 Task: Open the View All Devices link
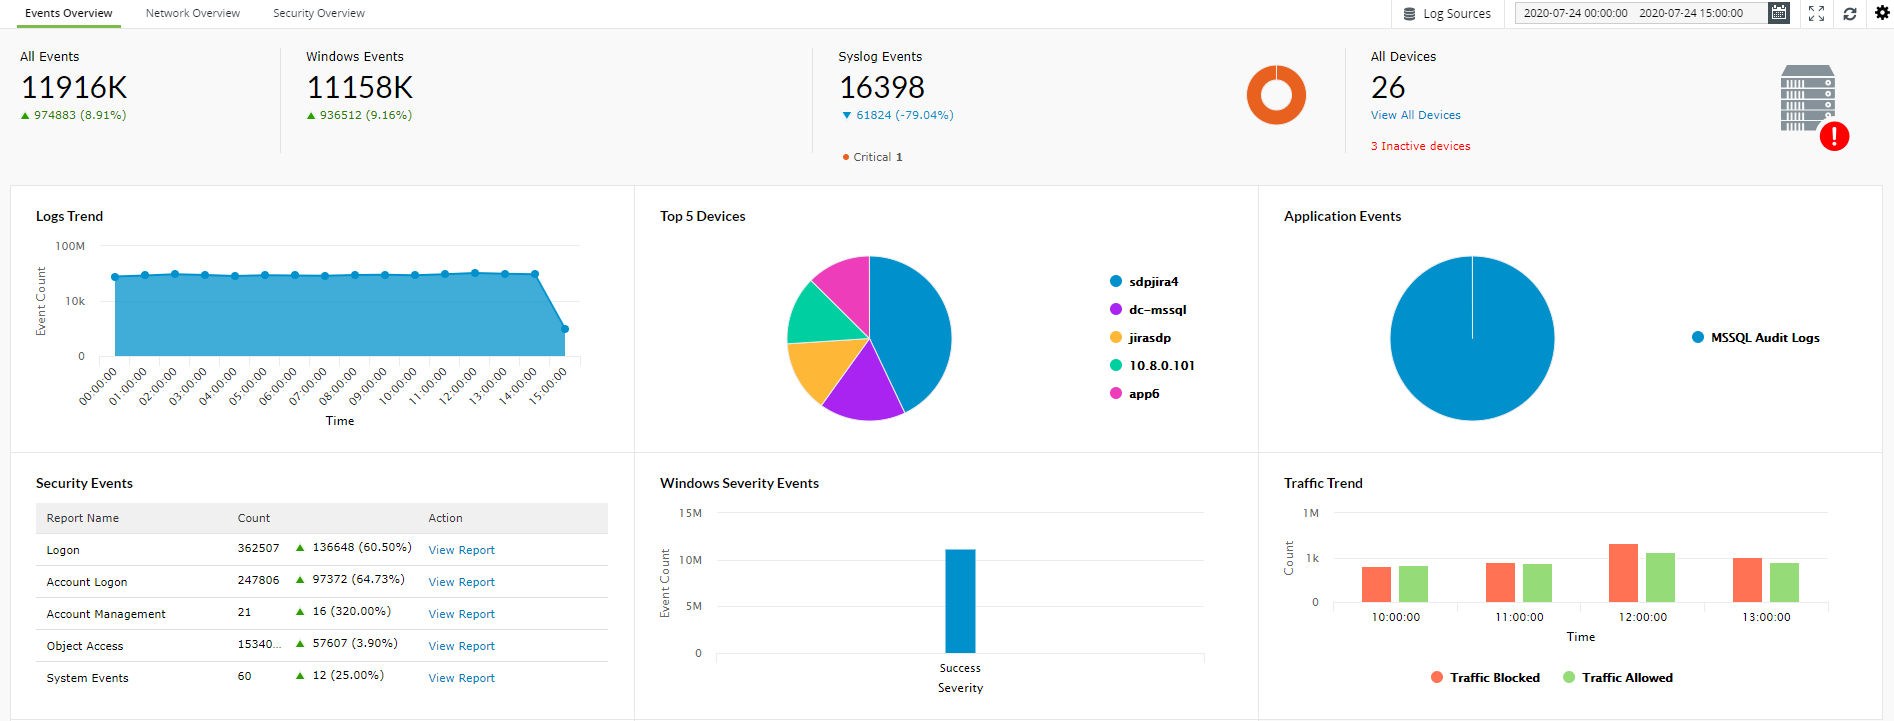[1415, 115]
